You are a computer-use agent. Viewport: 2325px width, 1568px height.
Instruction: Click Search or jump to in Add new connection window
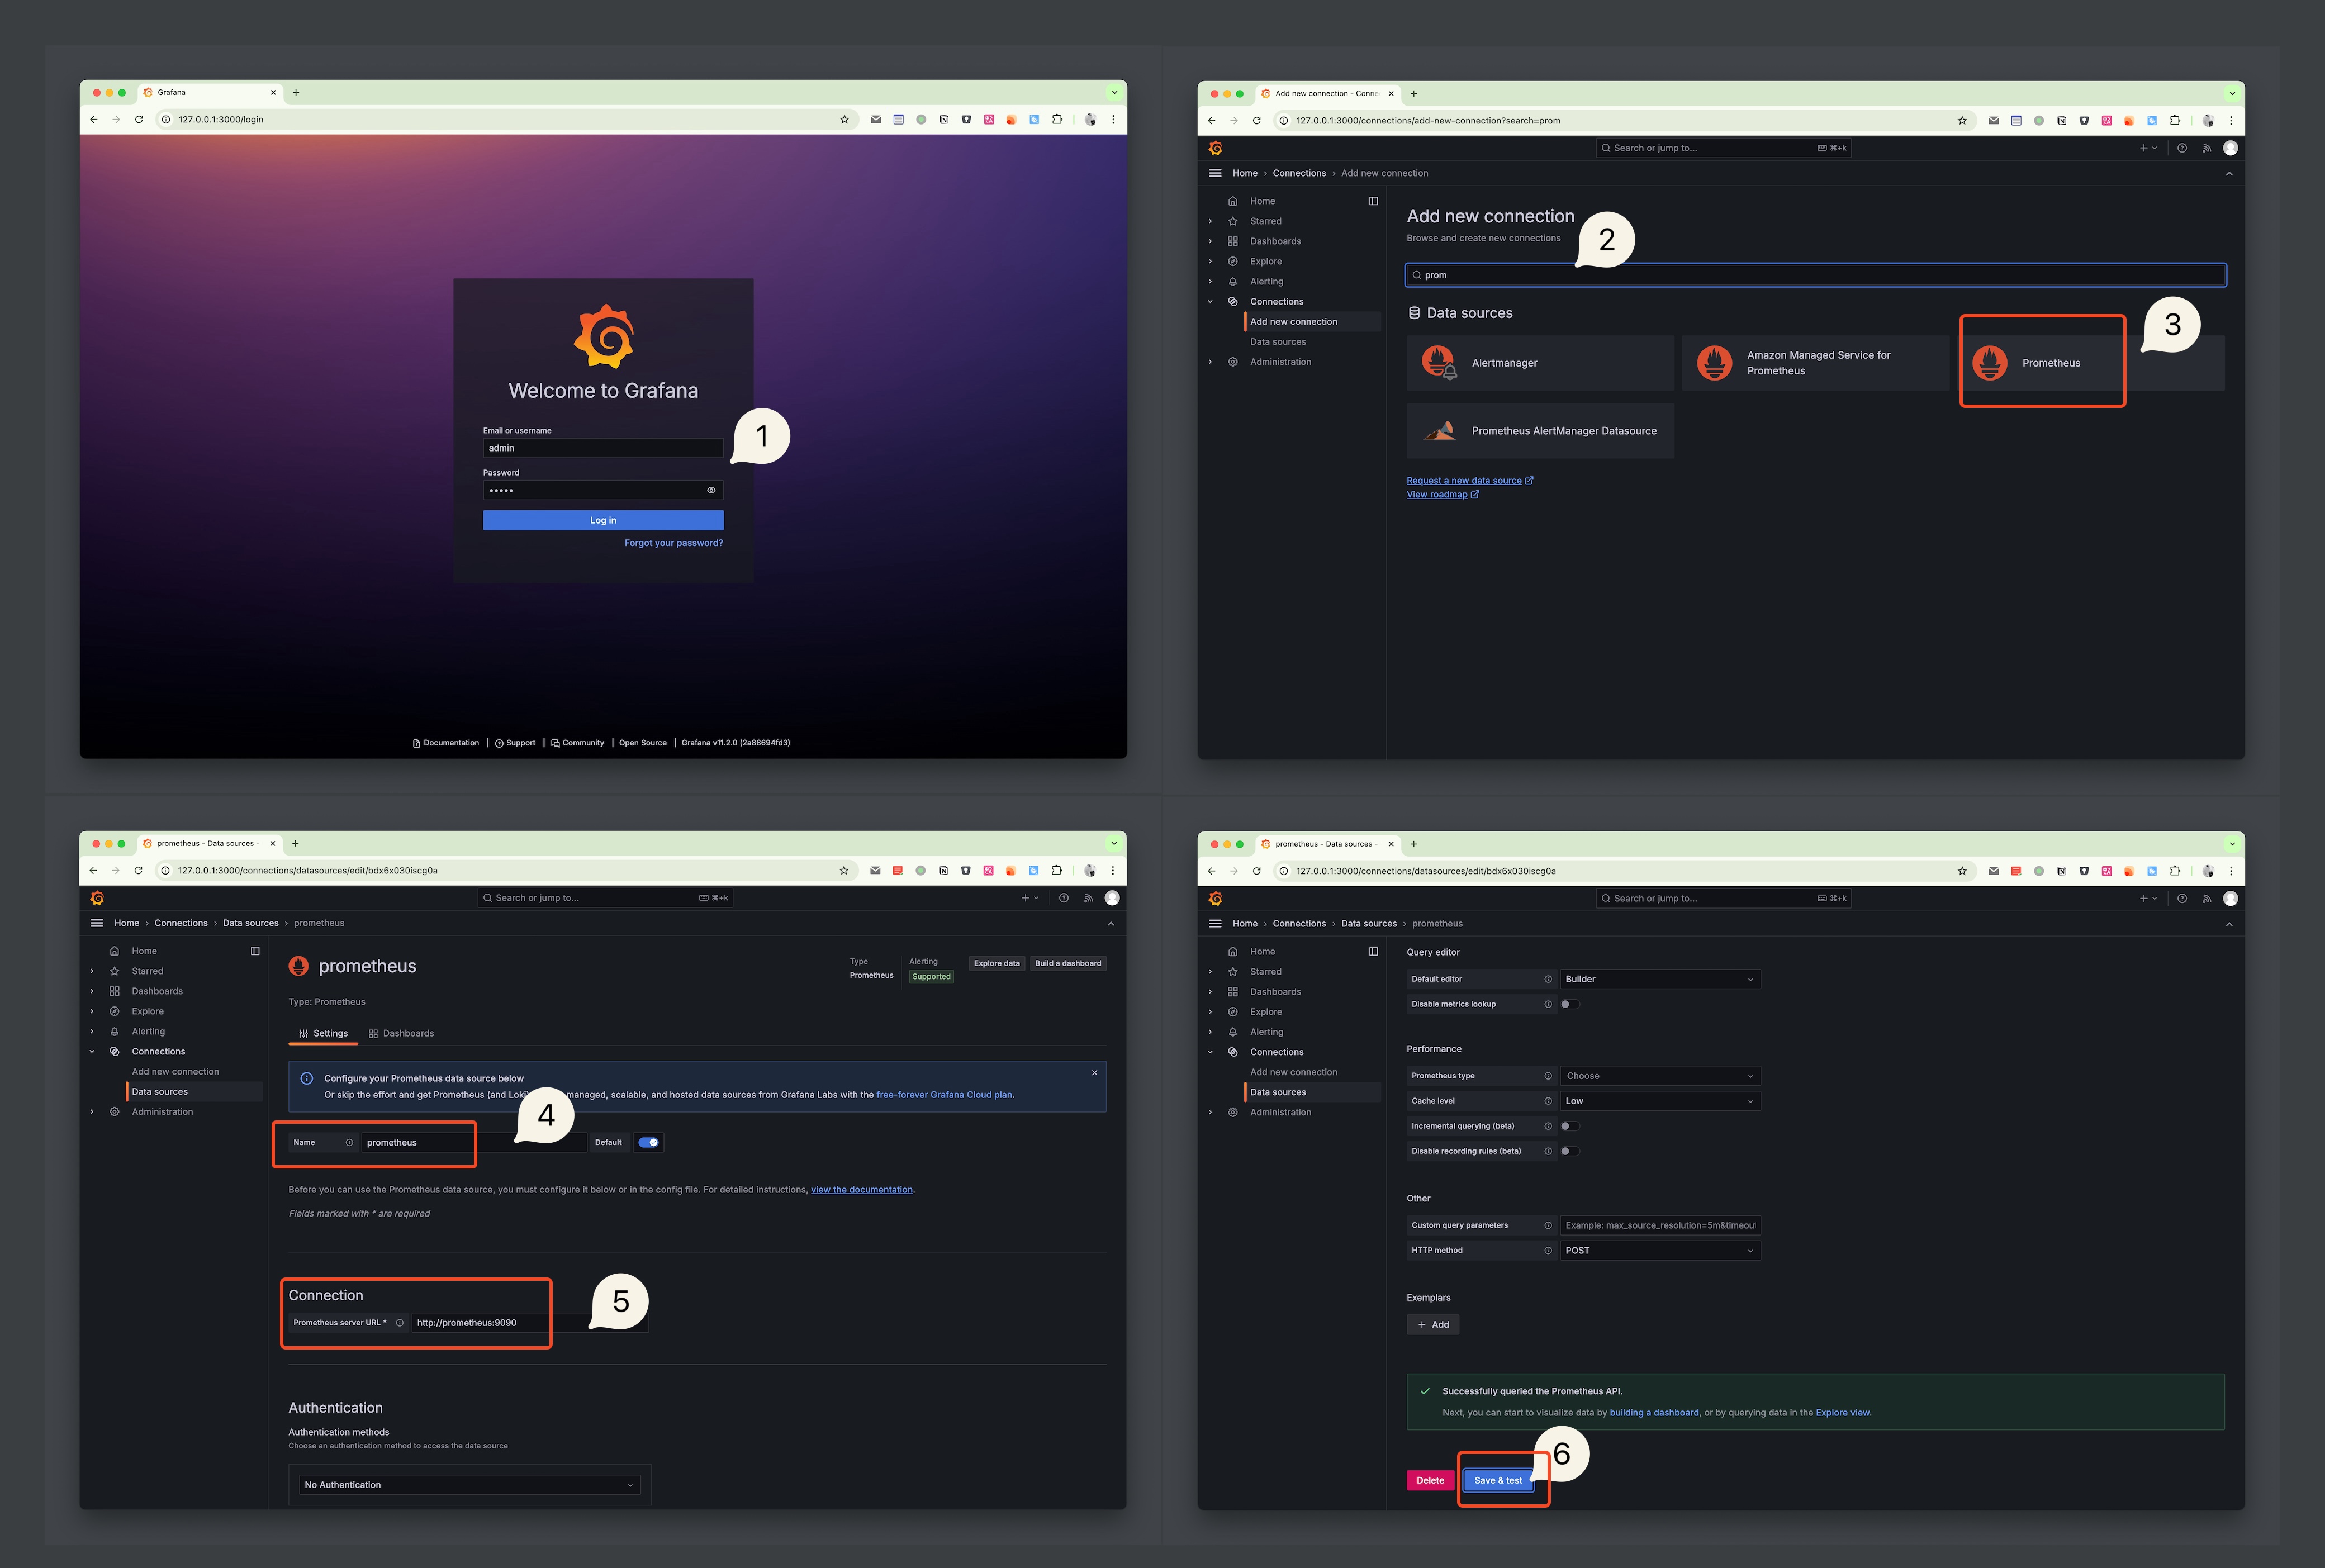1723,148
